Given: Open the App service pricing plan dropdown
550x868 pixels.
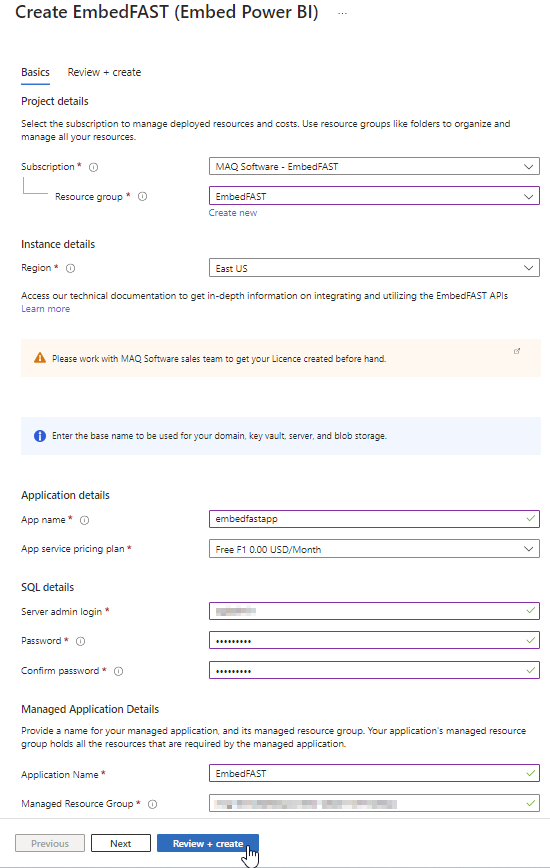Looking at the screenshot, I should click(x=374, y=549).
